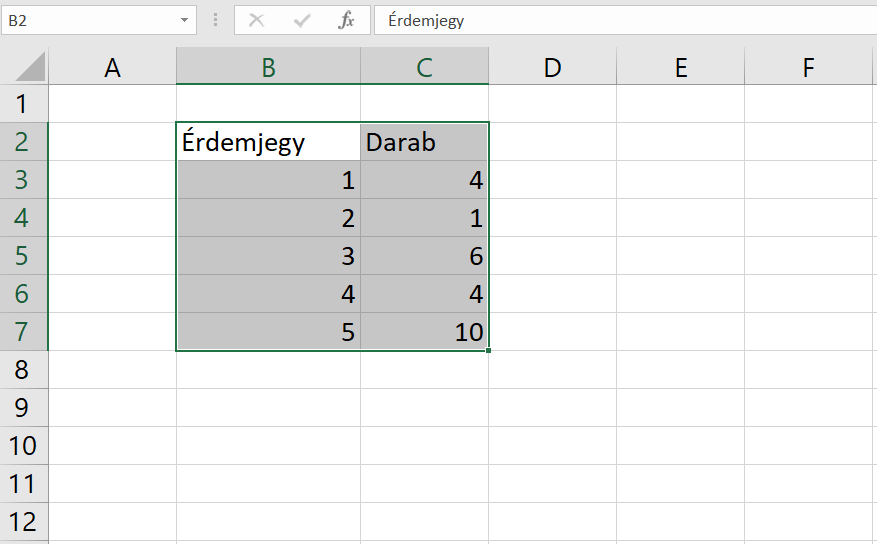Select column D header

[552, 67]
